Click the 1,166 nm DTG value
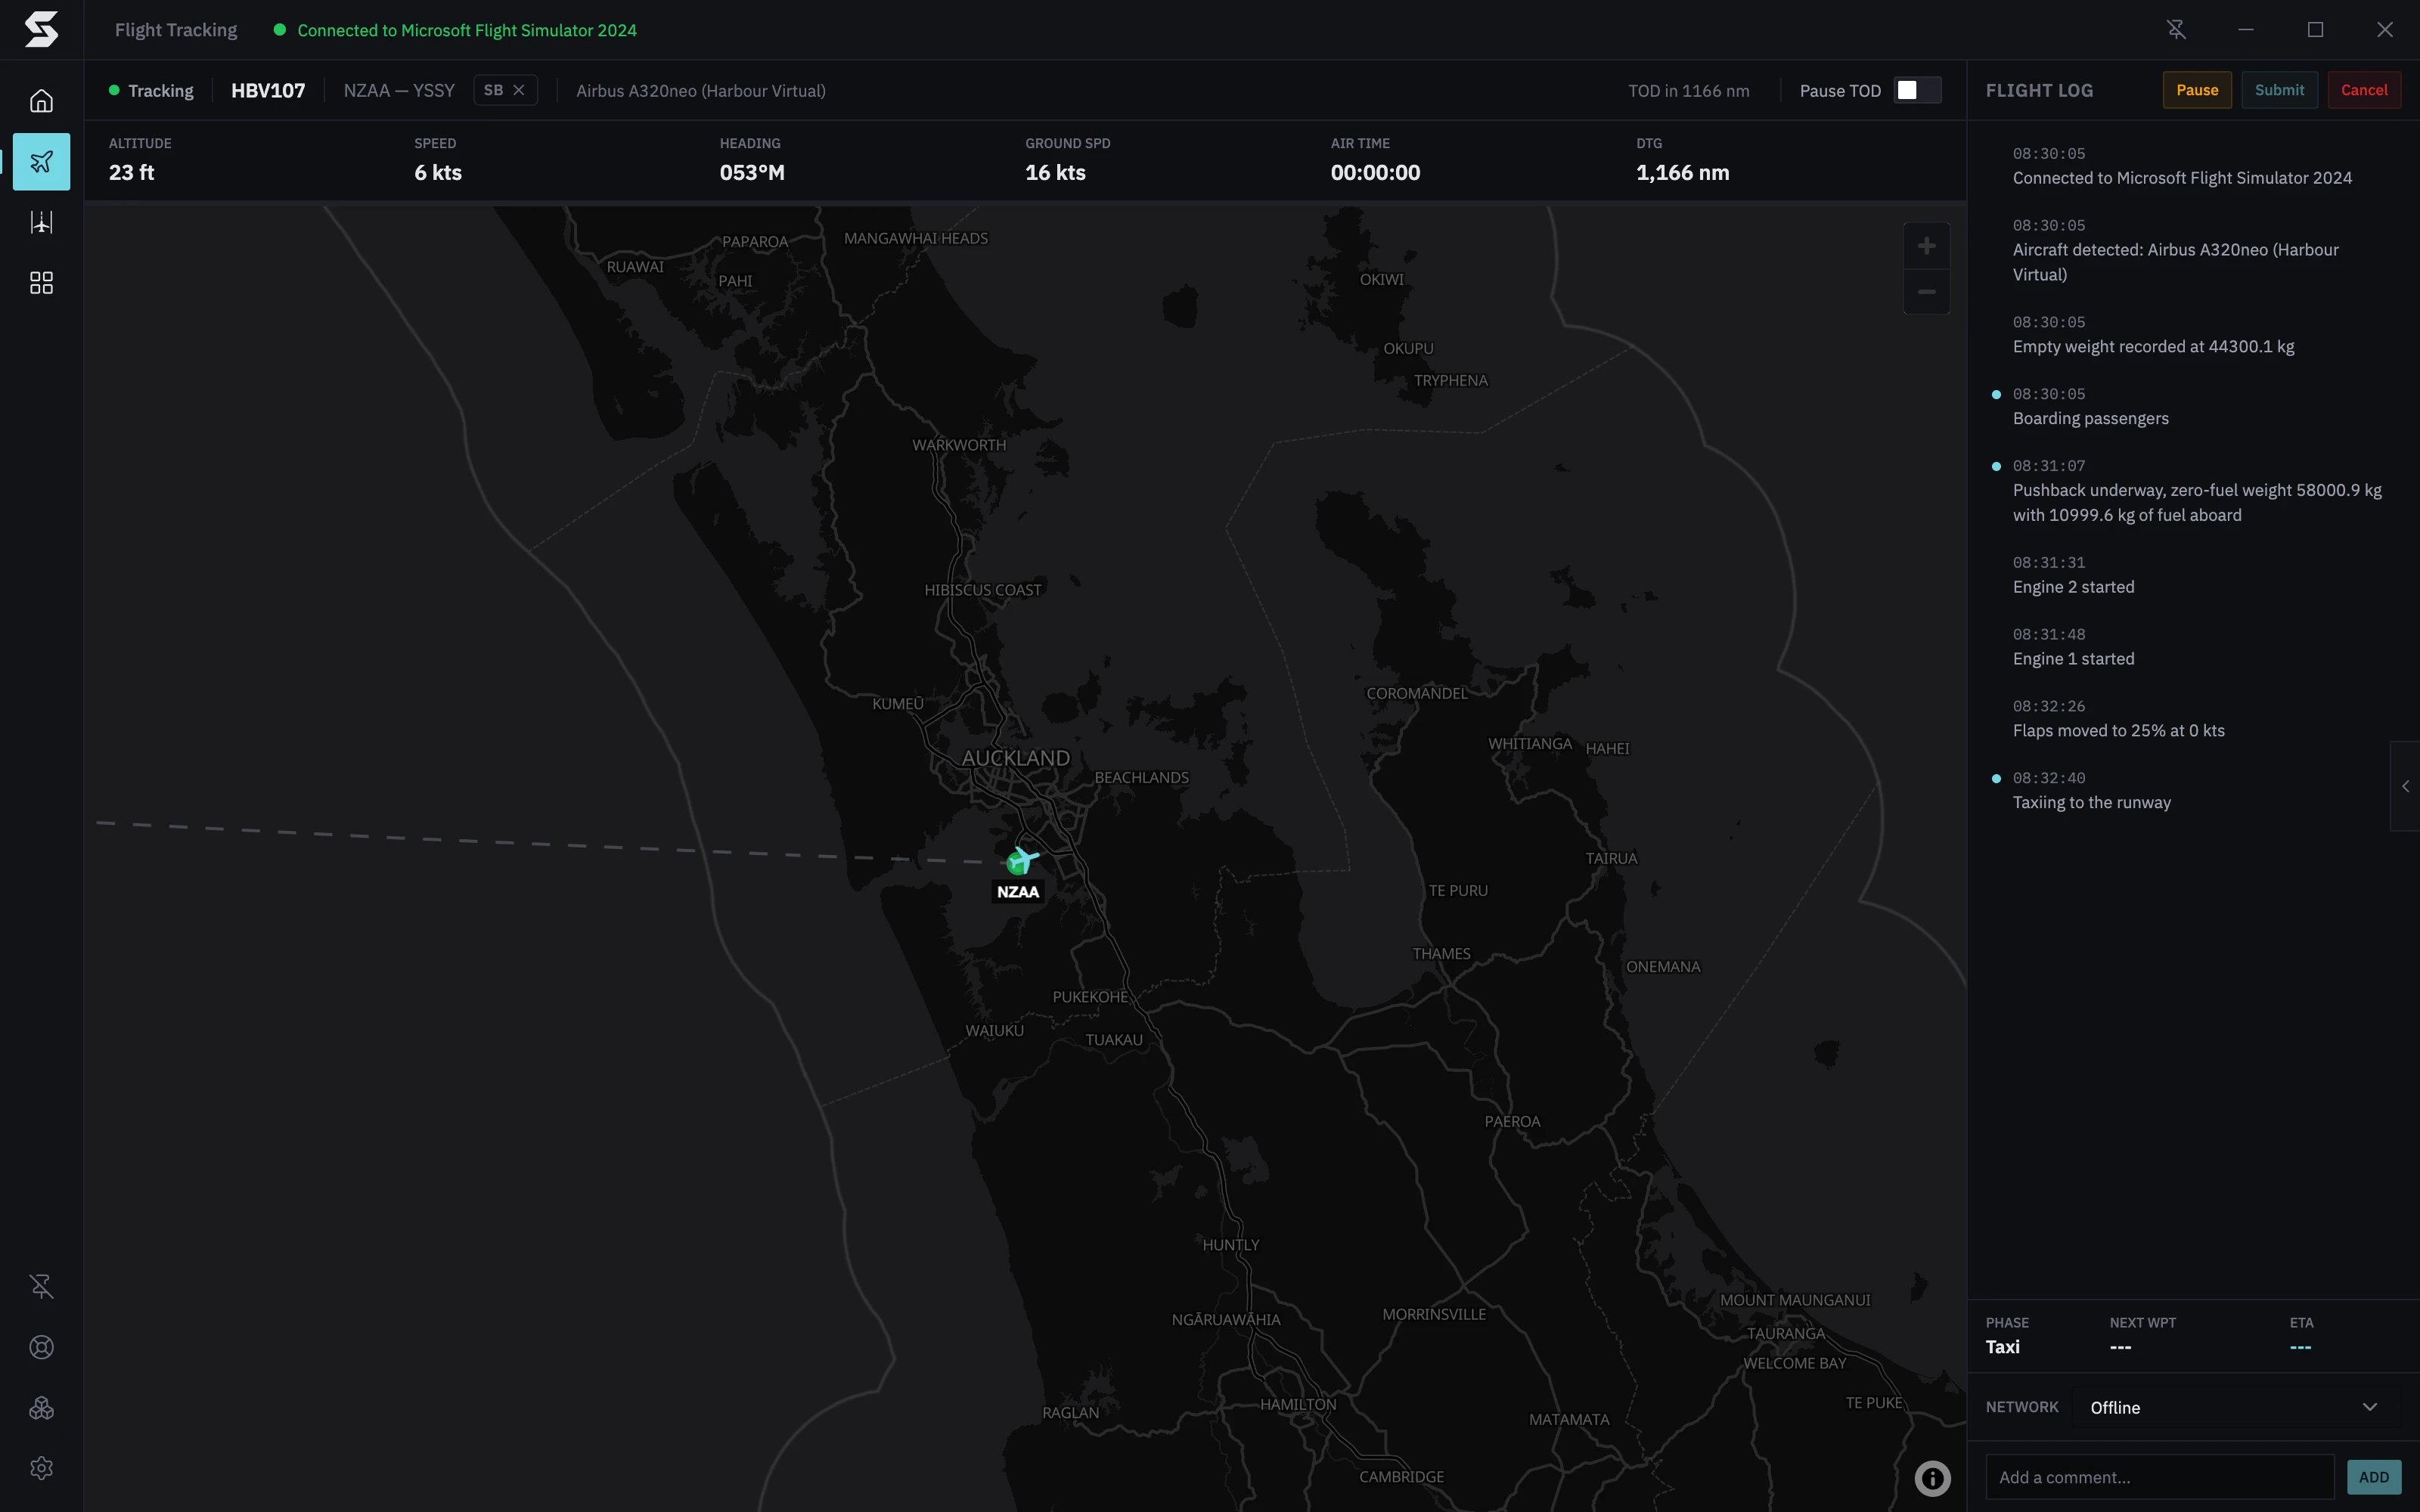The image size is (2420, 1512). tap(1682, 172)
